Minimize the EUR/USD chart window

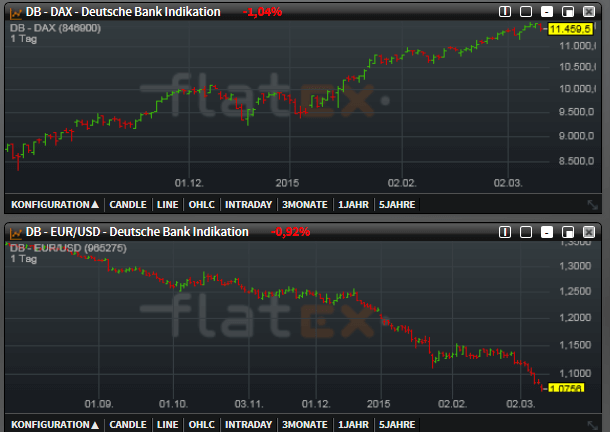(547, 232)
